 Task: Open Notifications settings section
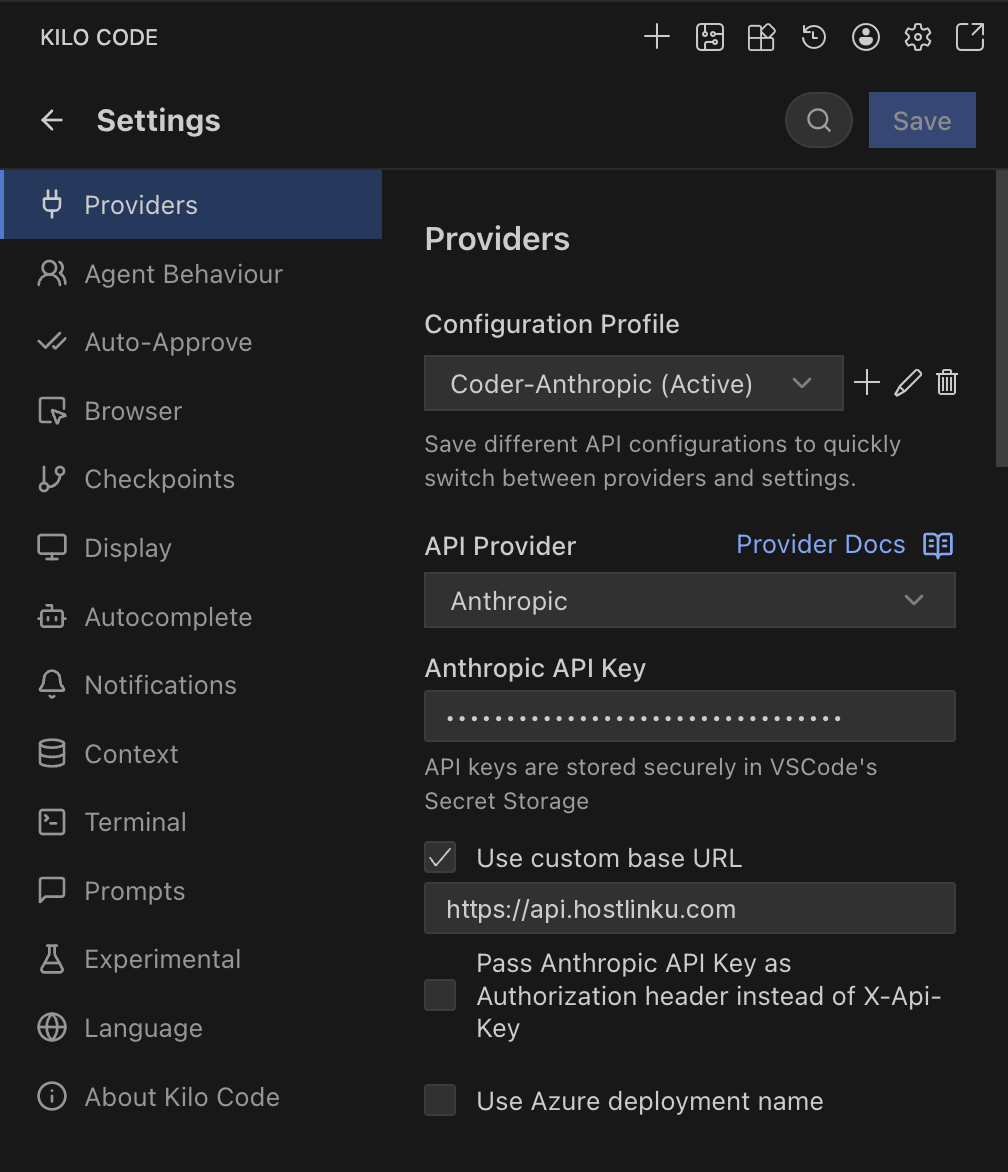[193, 685]
